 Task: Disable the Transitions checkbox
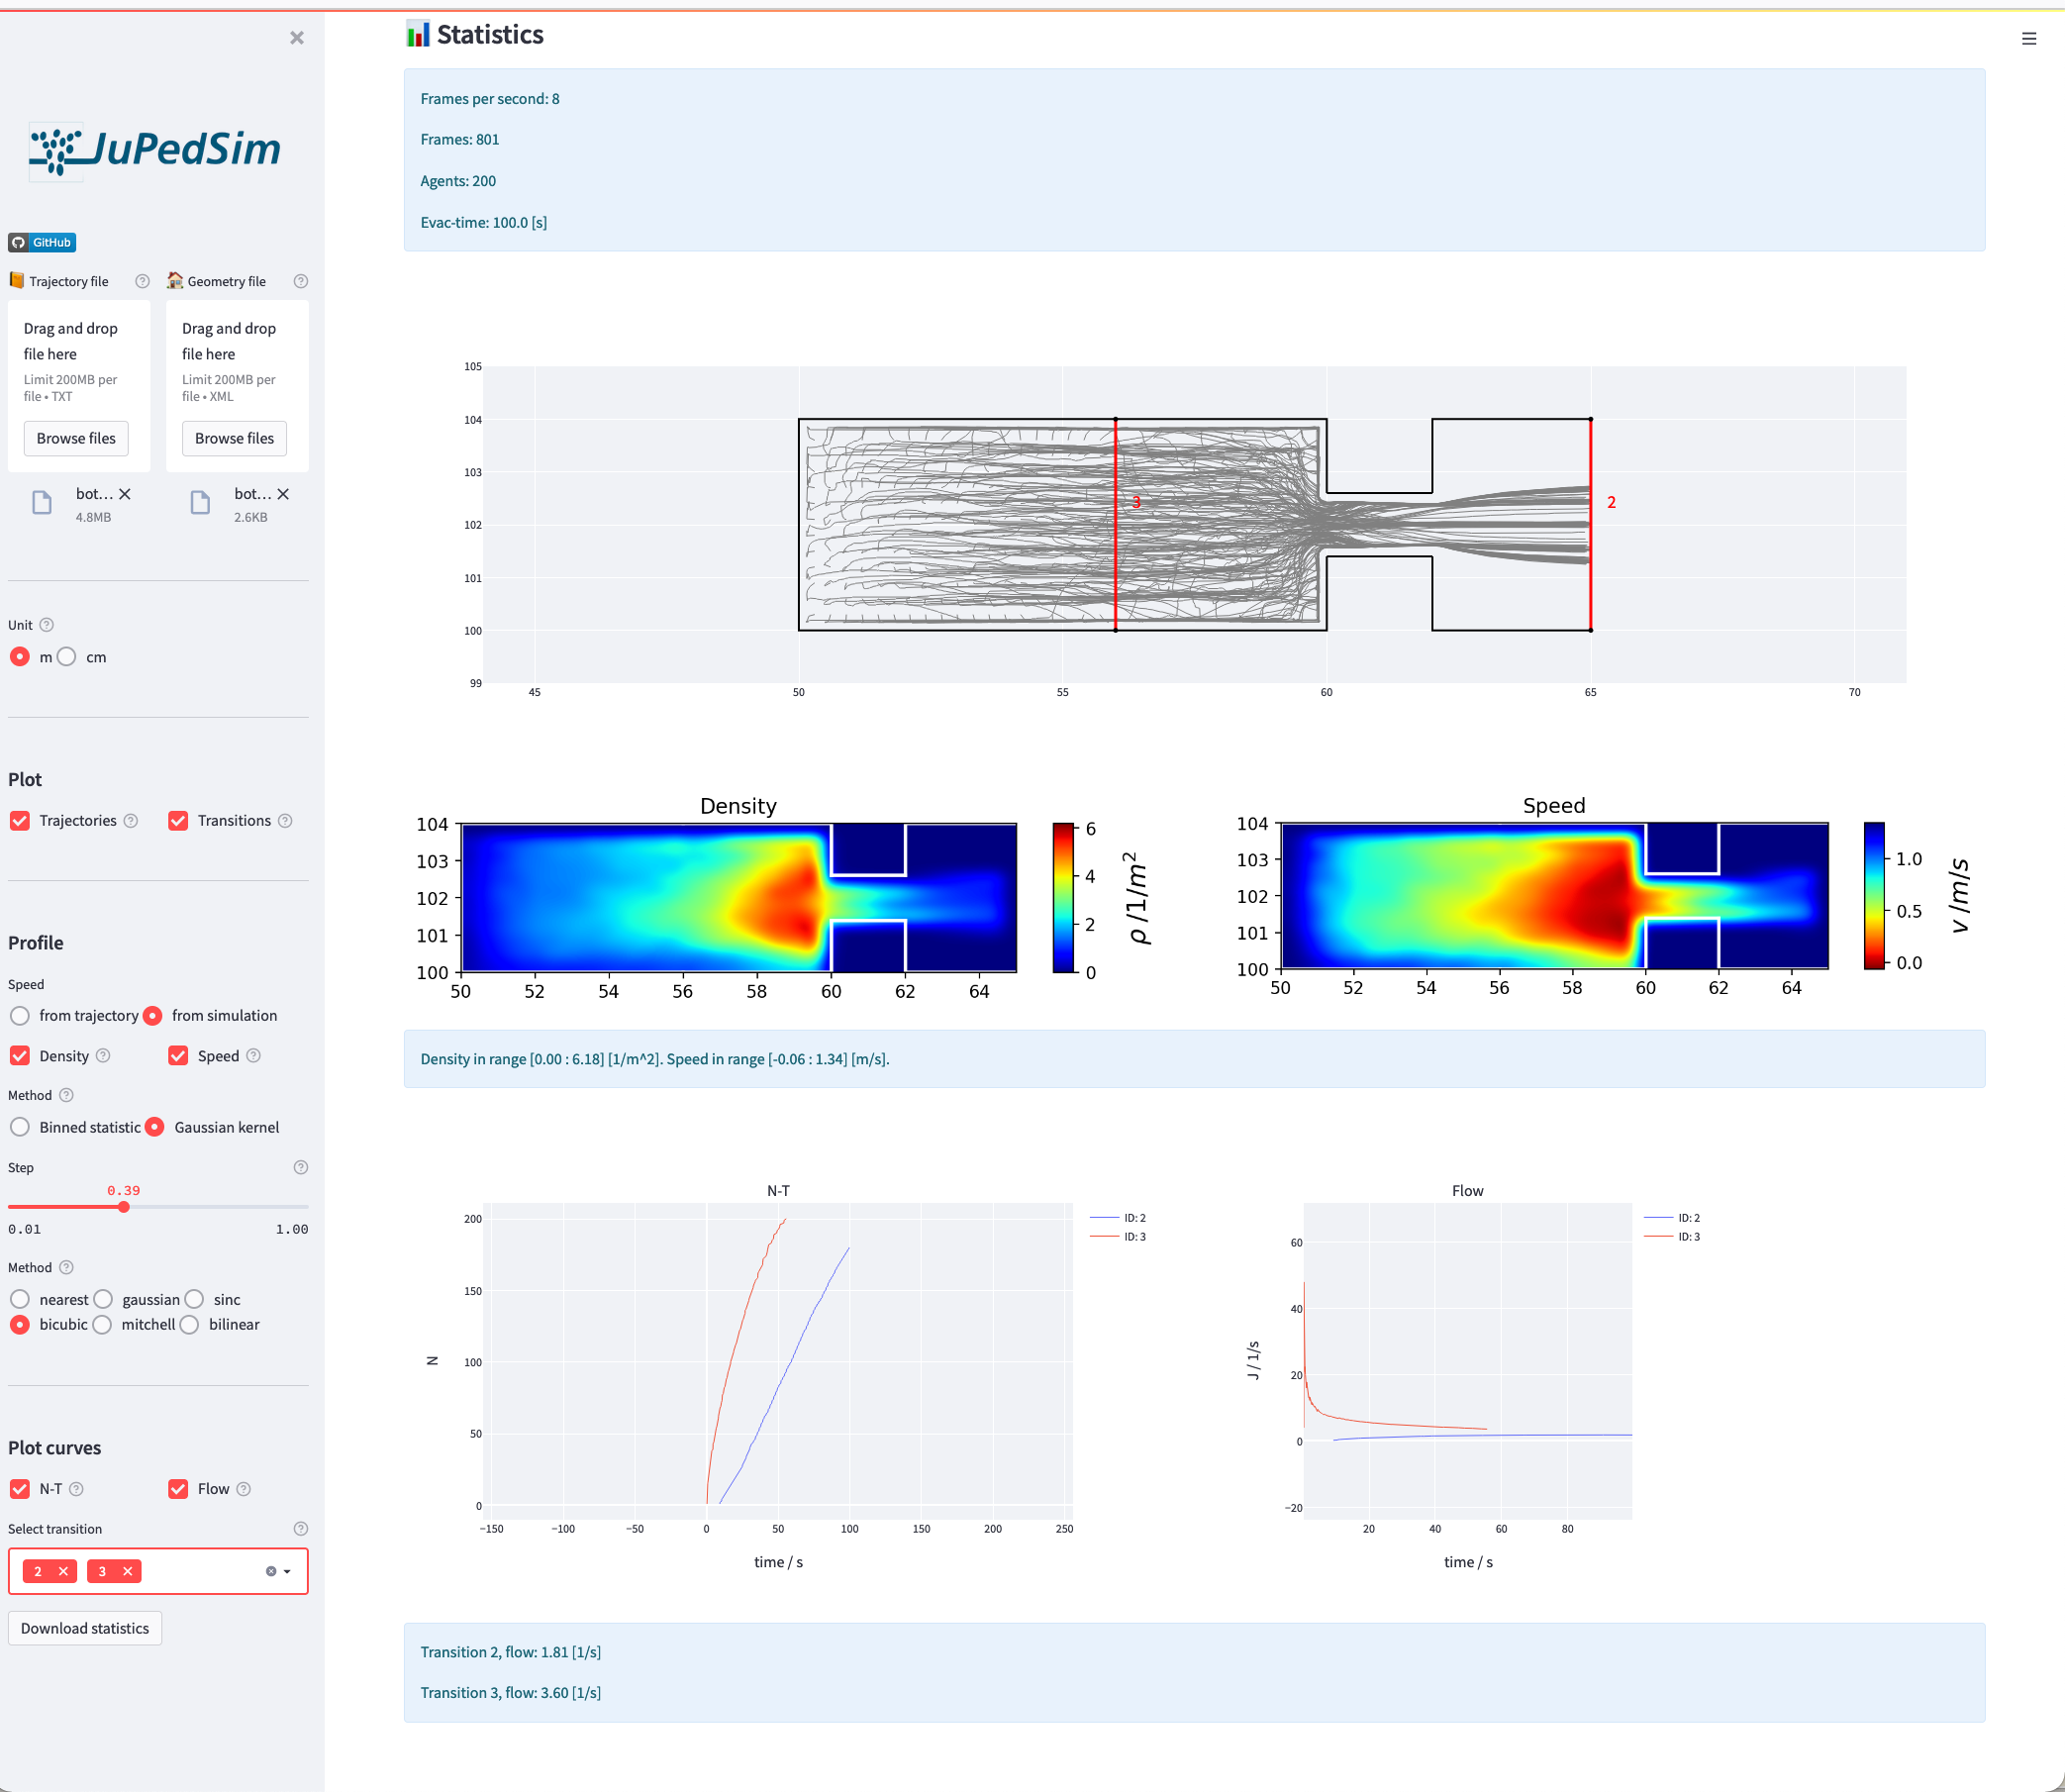coord(178,821)
